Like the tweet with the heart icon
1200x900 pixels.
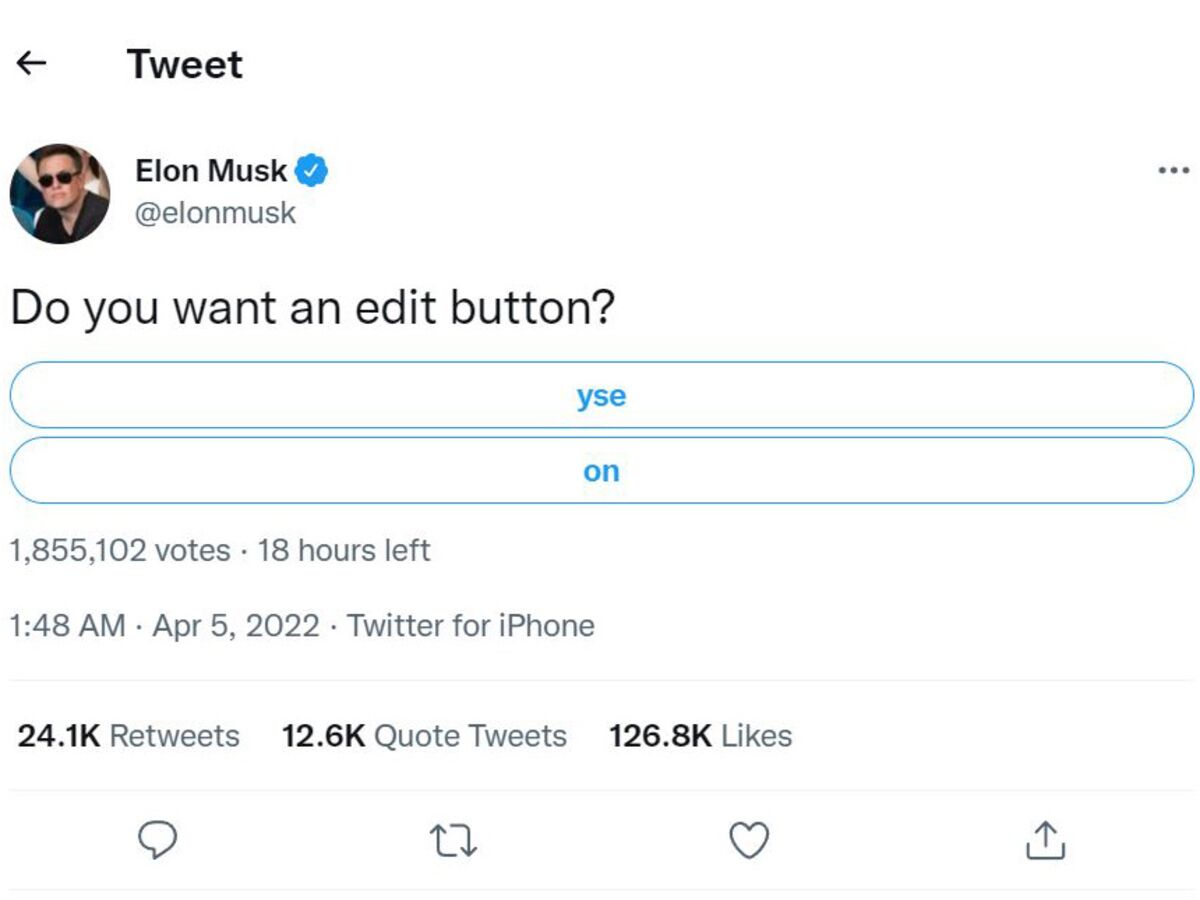(x=748, y=840)
